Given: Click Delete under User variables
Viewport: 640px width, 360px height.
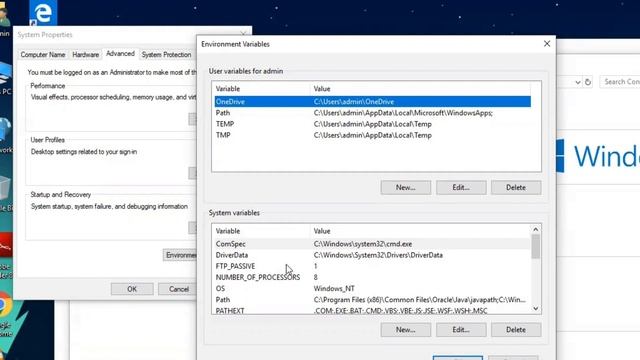Looking at the screenshot, I should pyautogui.click(x=516, y=187).
